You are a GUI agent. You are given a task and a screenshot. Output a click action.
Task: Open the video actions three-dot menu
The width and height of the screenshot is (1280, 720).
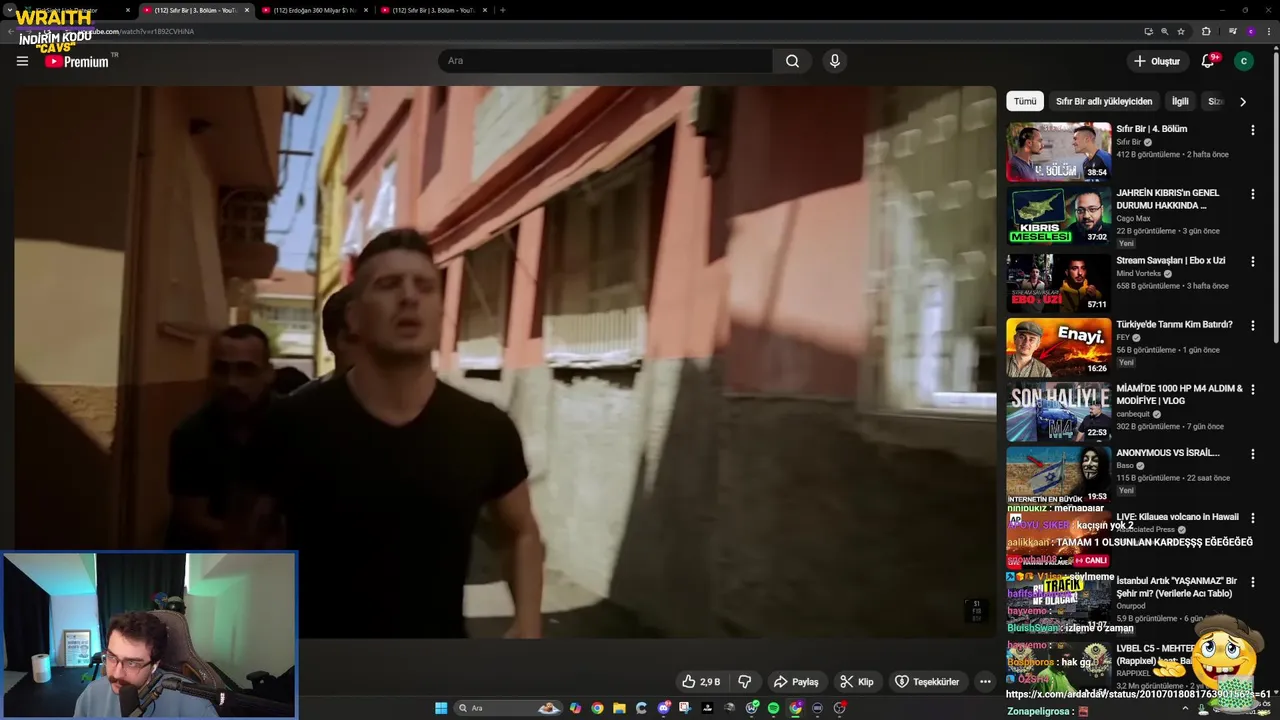point(985,682)
